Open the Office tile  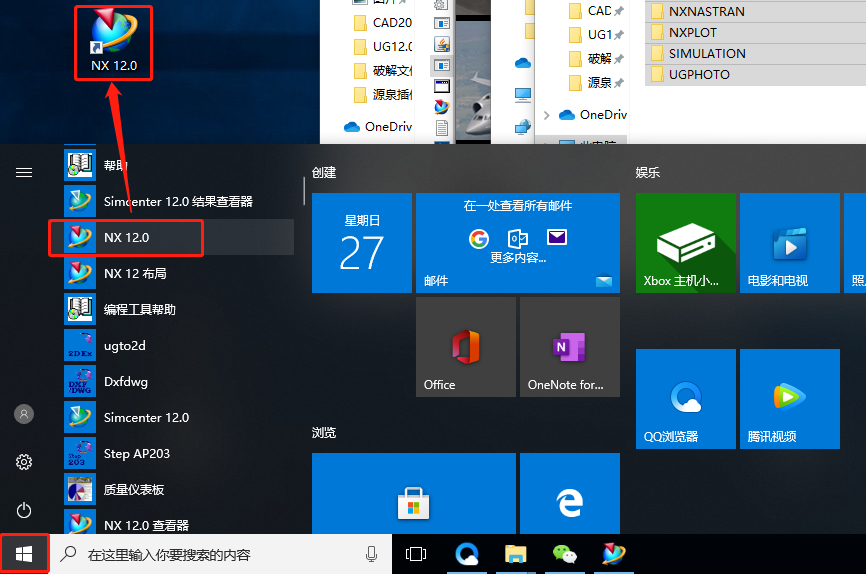coord(466,347)
